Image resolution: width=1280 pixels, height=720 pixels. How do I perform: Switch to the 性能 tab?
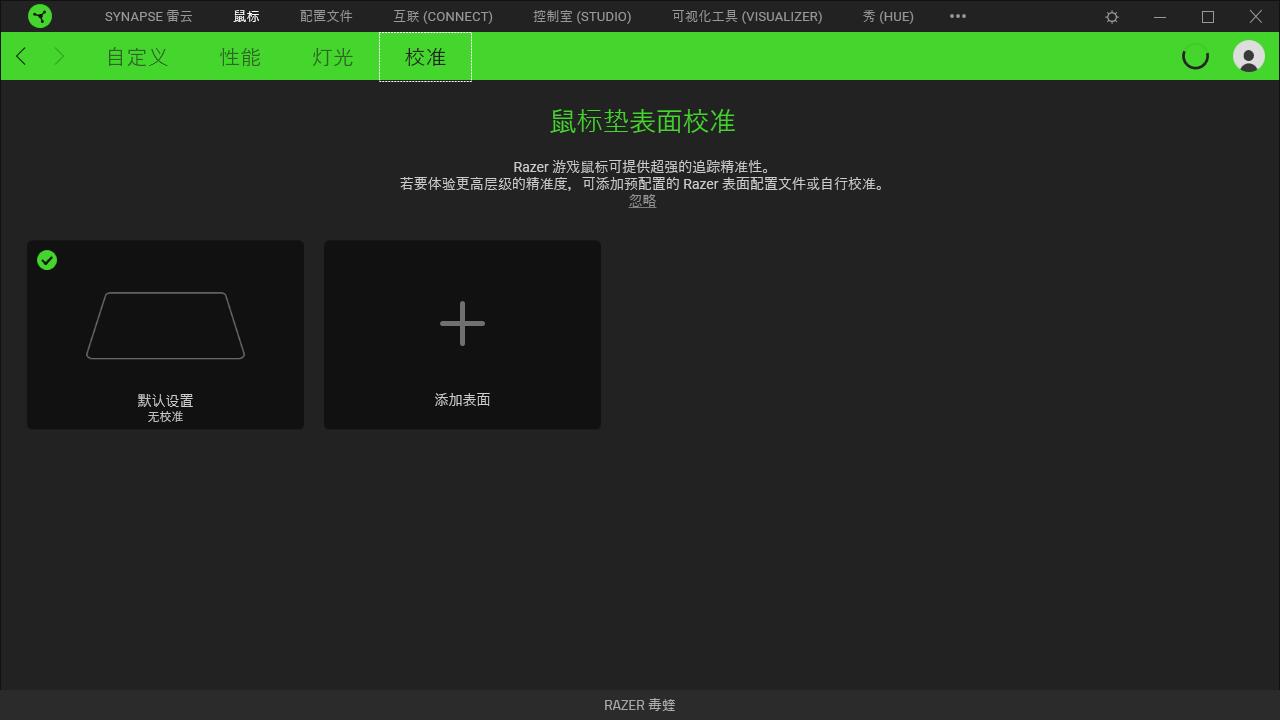[239, 57]
